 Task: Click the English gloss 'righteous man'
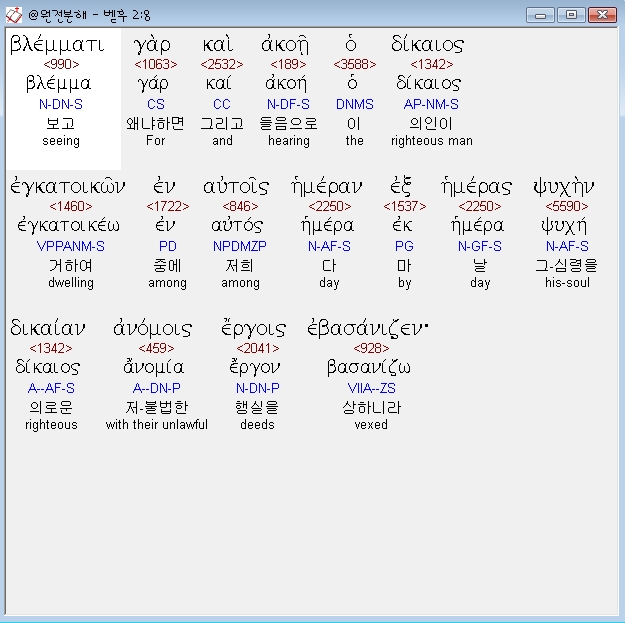(432, 141)
